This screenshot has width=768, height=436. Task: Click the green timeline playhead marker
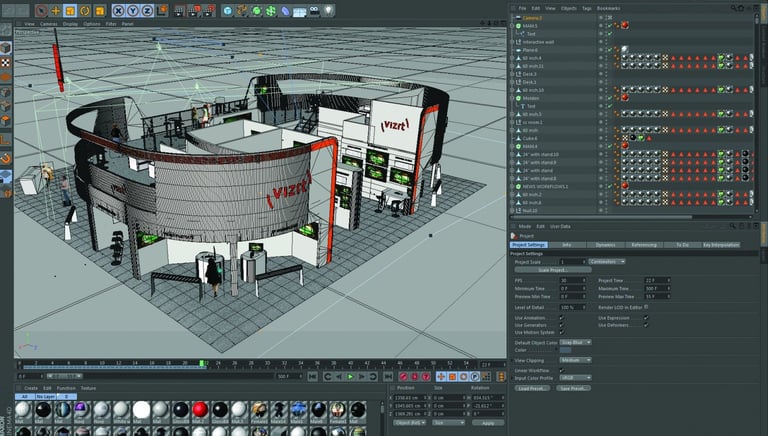click(201, 363)
